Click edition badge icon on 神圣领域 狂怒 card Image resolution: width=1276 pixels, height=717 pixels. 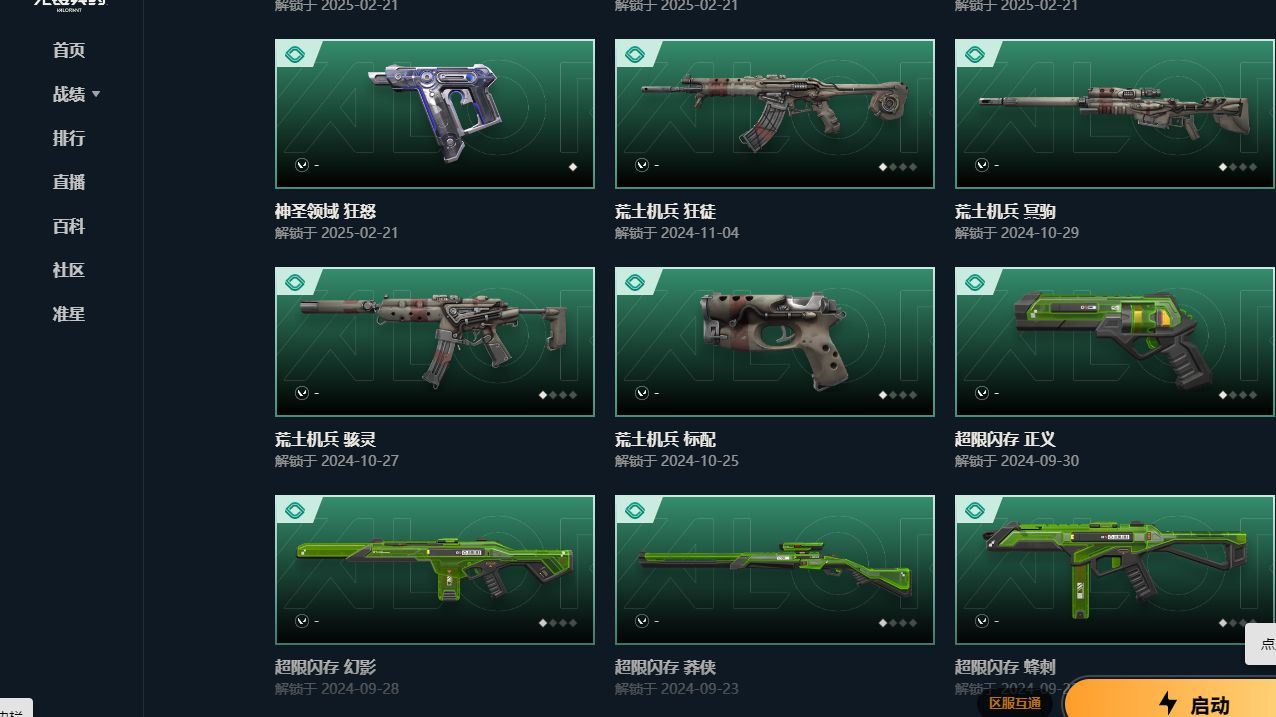click(x=295, y=54)
